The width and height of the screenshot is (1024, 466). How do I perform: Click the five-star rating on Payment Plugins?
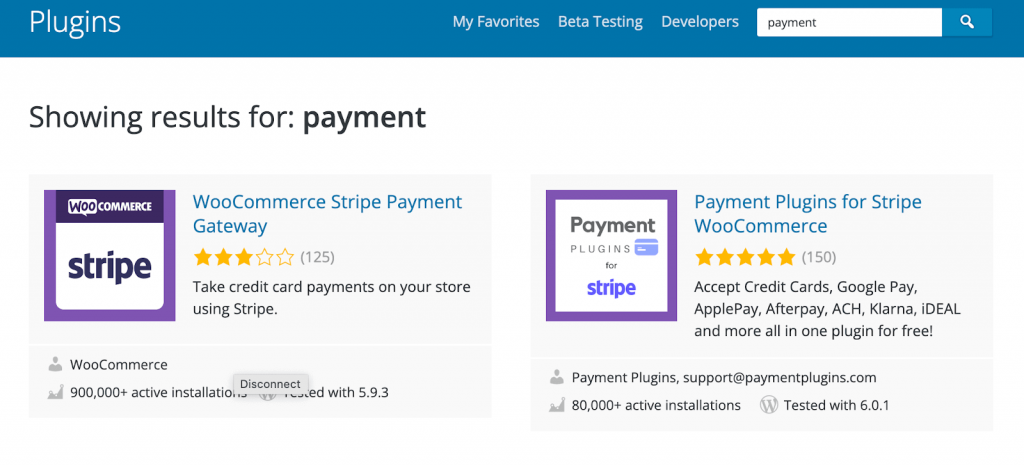pos(745,257)
